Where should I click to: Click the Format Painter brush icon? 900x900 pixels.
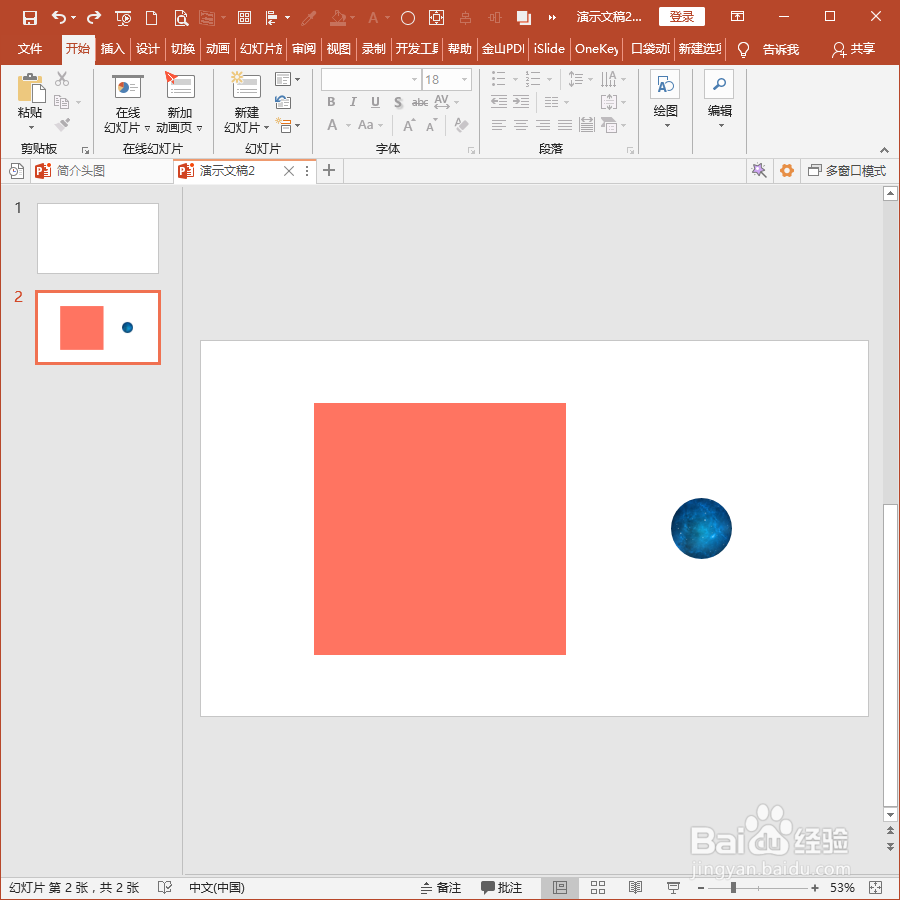(62, 124)
